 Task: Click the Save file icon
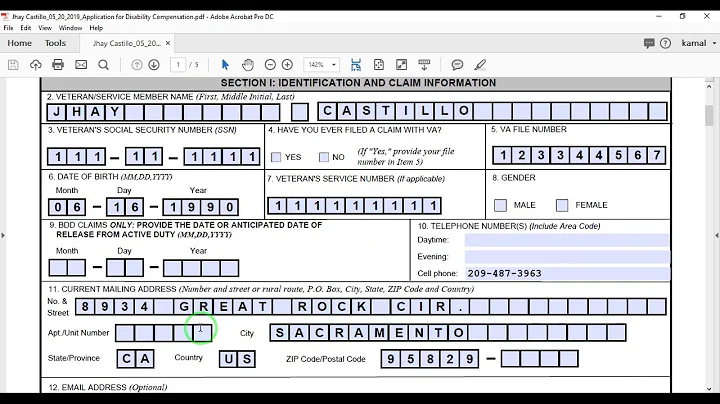13,65
